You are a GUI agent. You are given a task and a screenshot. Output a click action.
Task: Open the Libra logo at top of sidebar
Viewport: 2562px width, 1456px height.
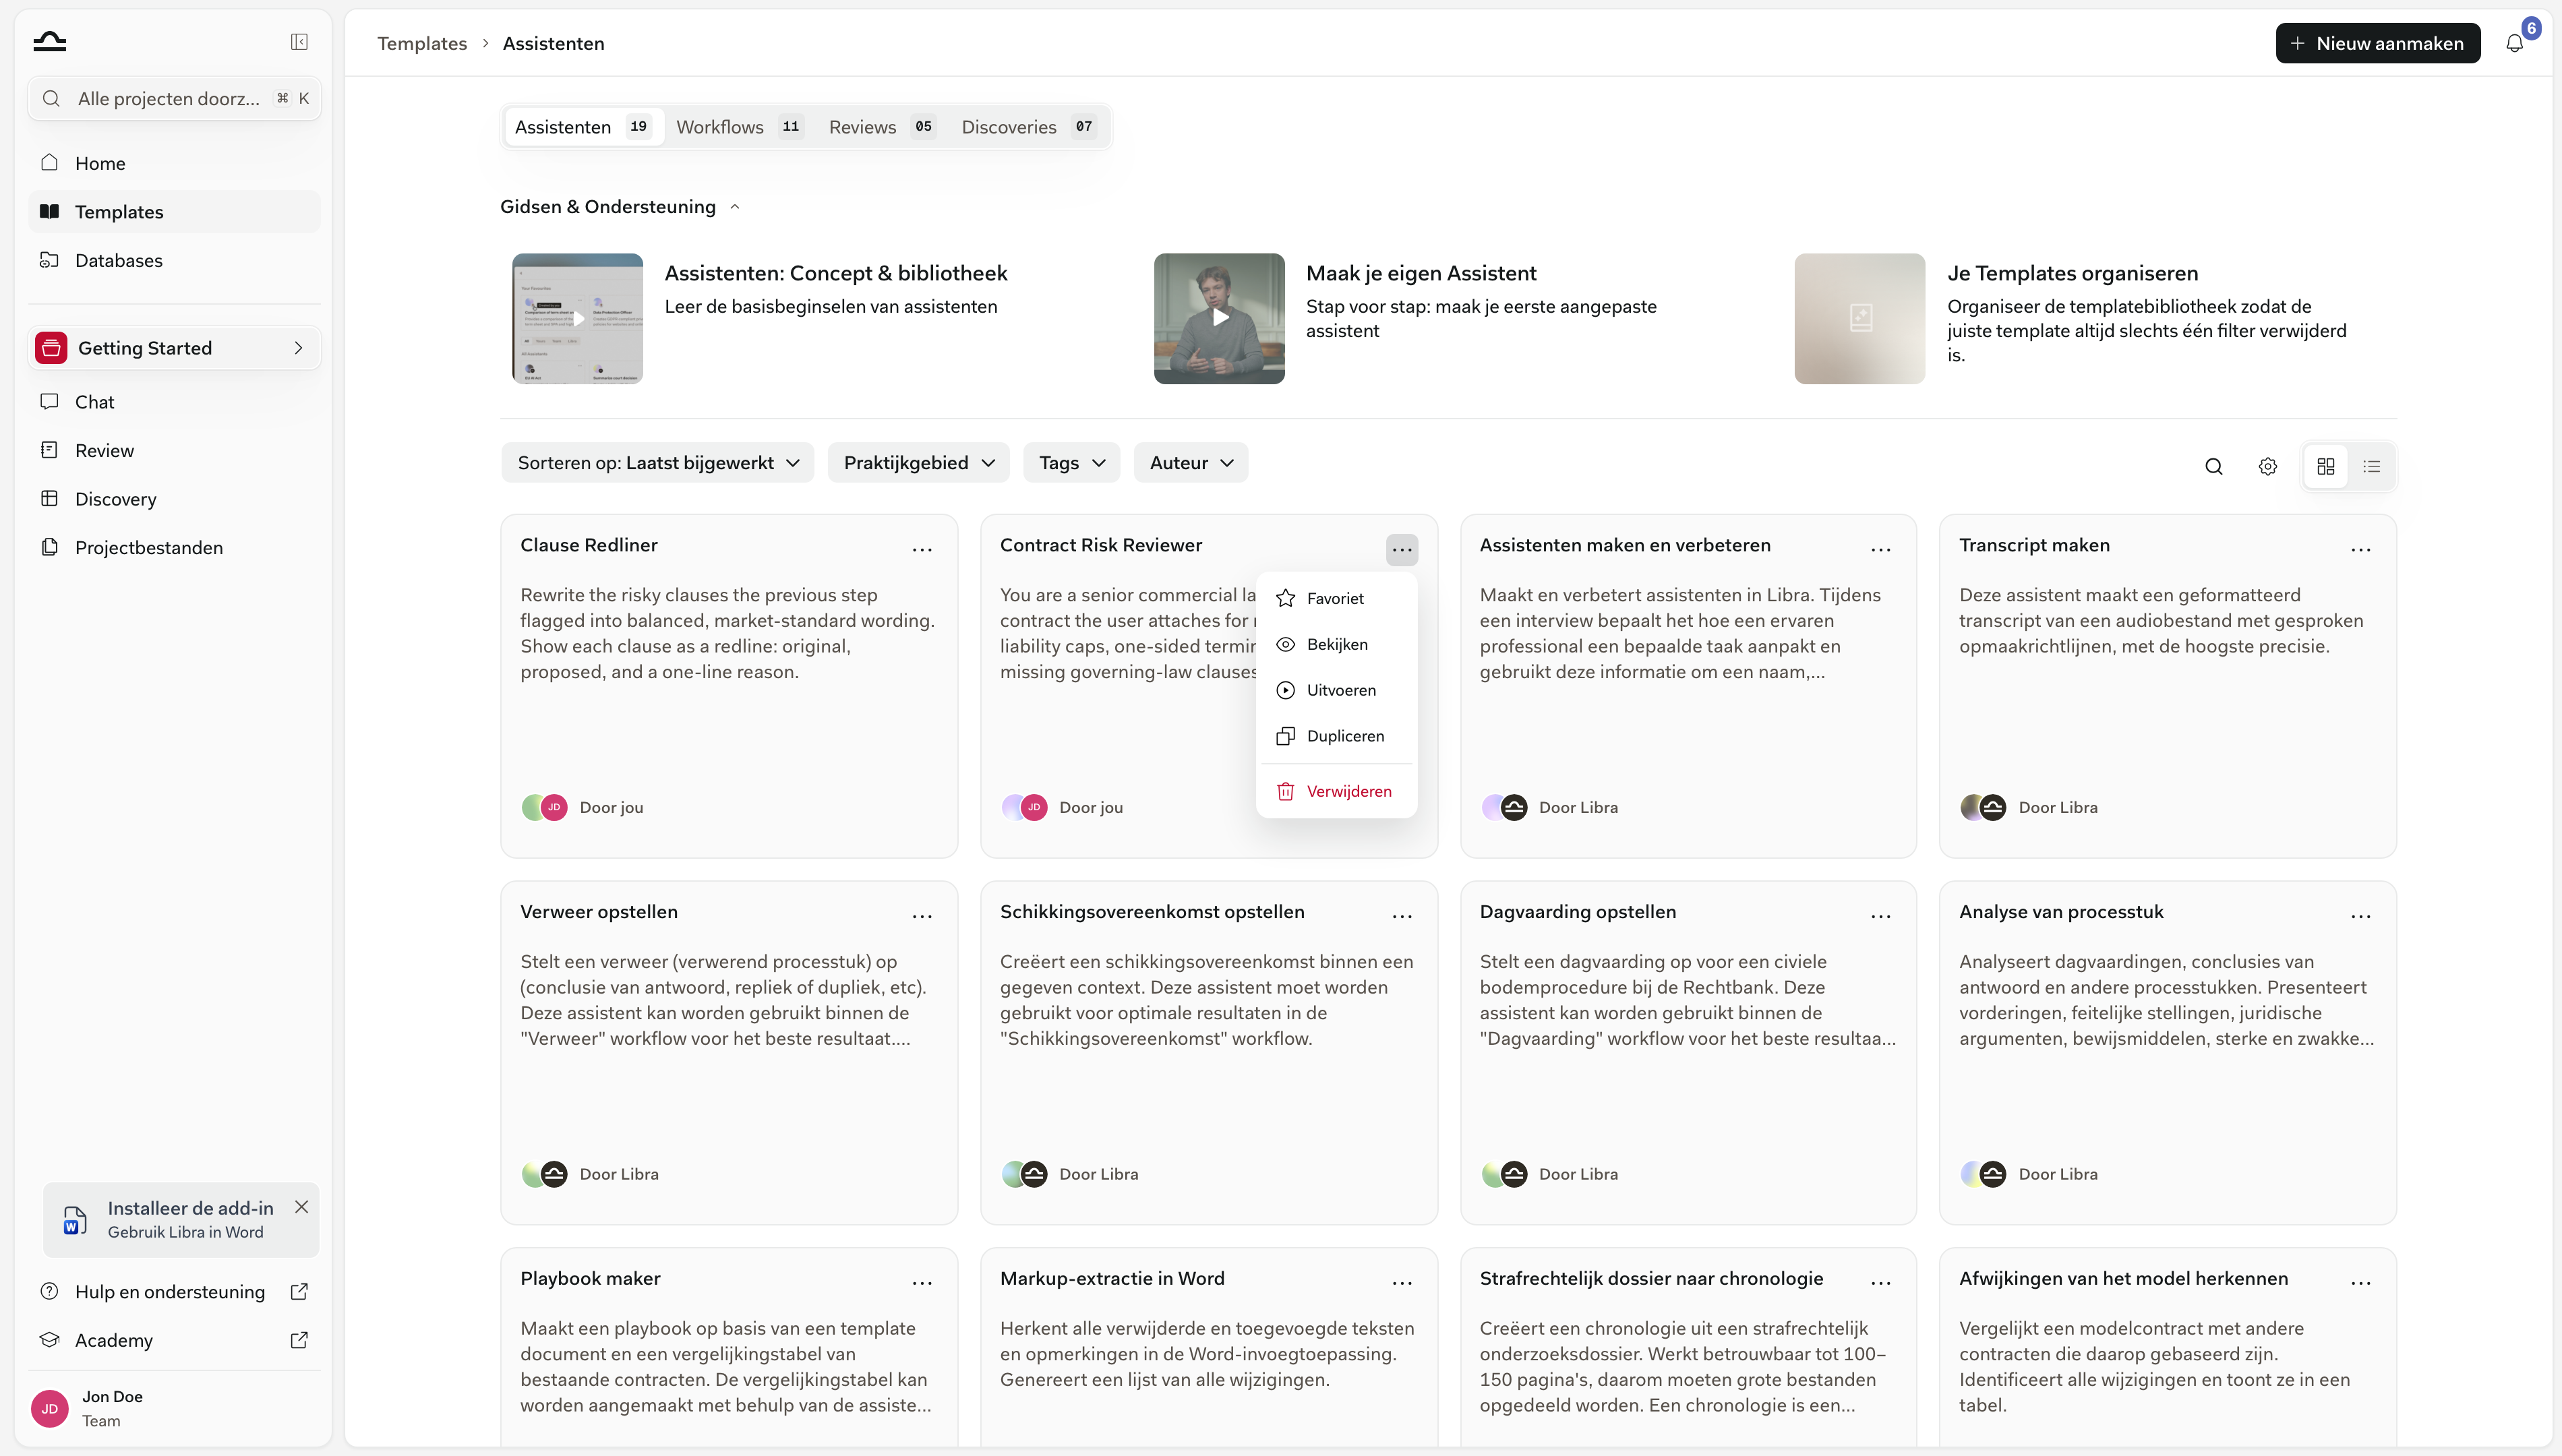pyautogui.click(x=49, y=41)
